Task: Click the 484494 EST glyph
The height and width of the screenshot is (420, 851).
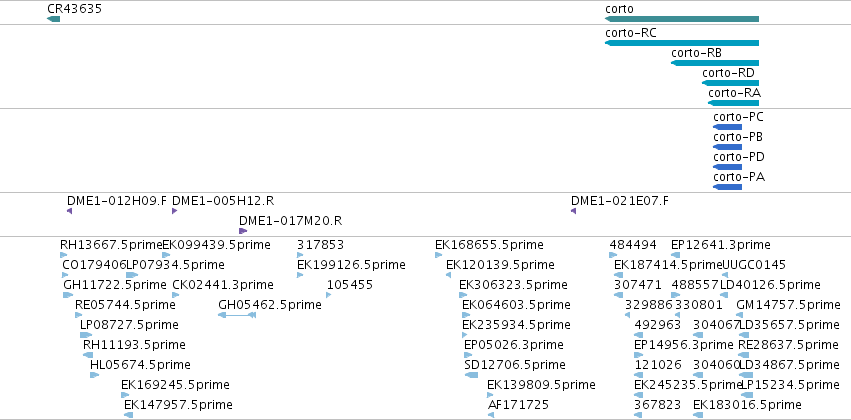Action: (x=613, y=255)
